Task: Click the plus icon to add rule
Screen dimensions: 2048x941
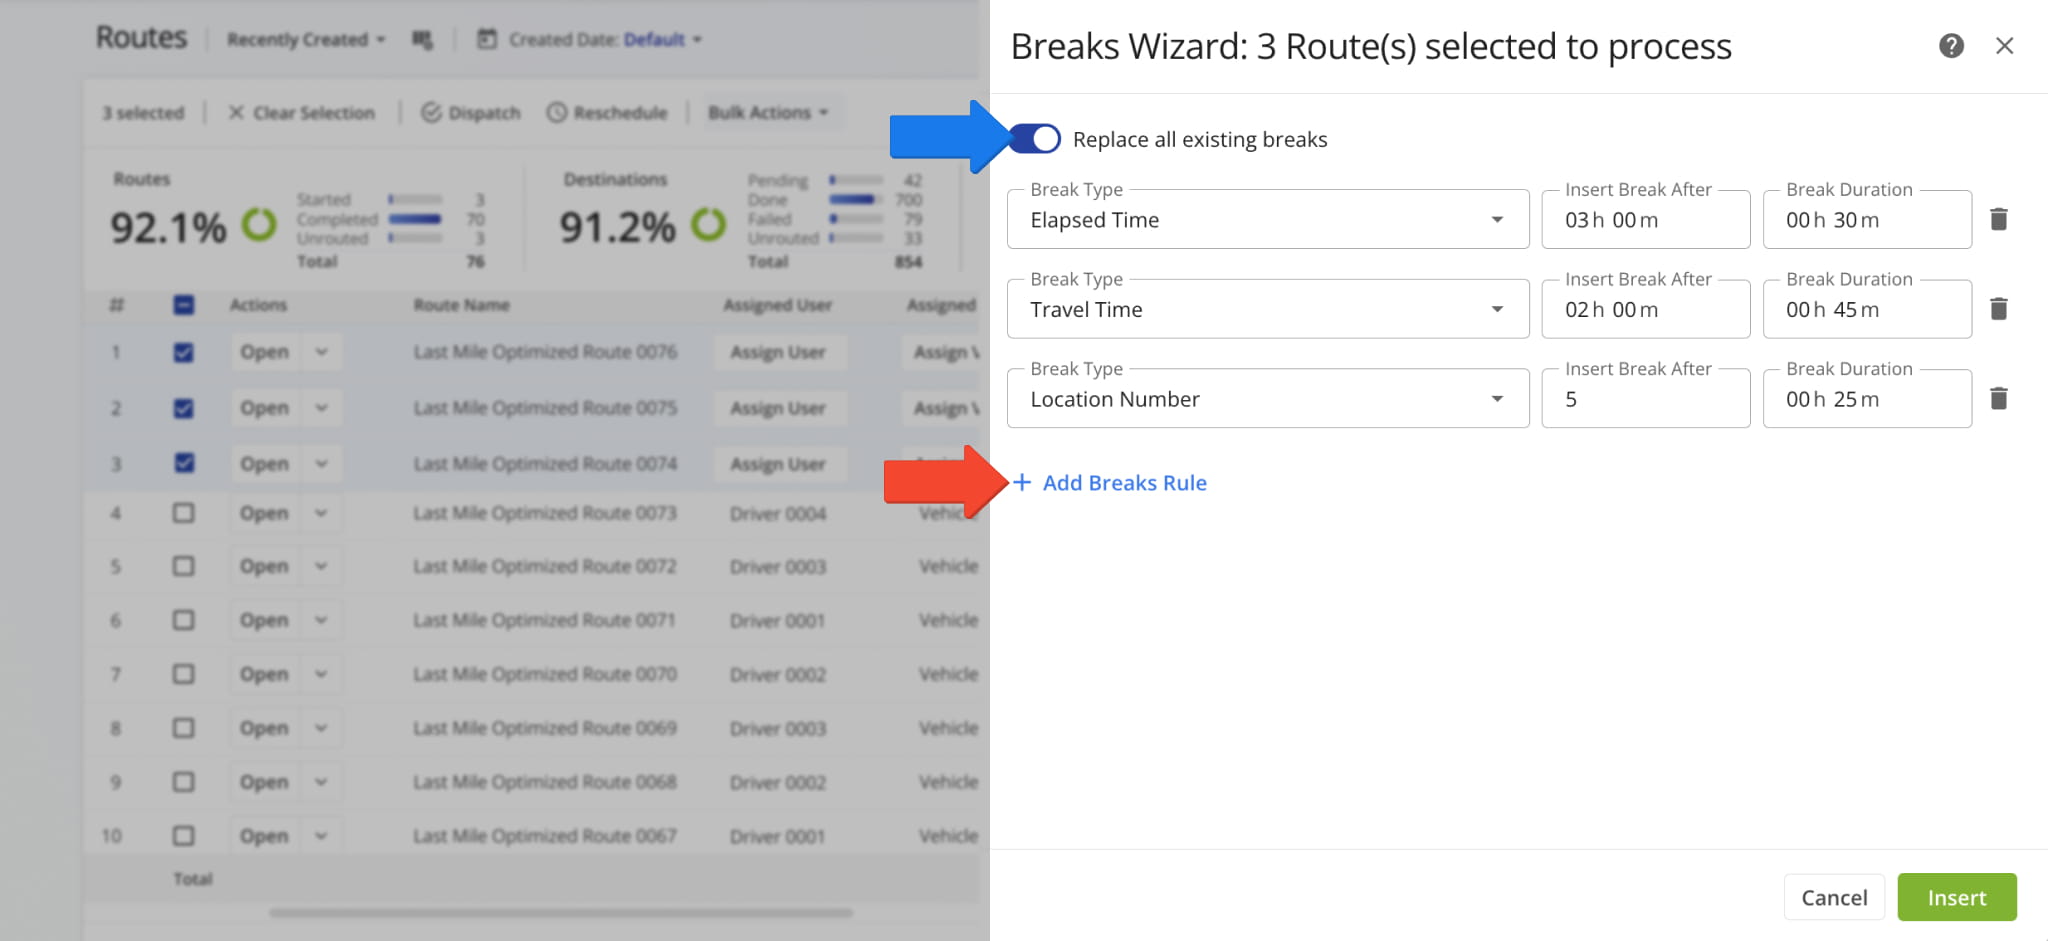Action: pyautogui.click(x=1021, y=483)
